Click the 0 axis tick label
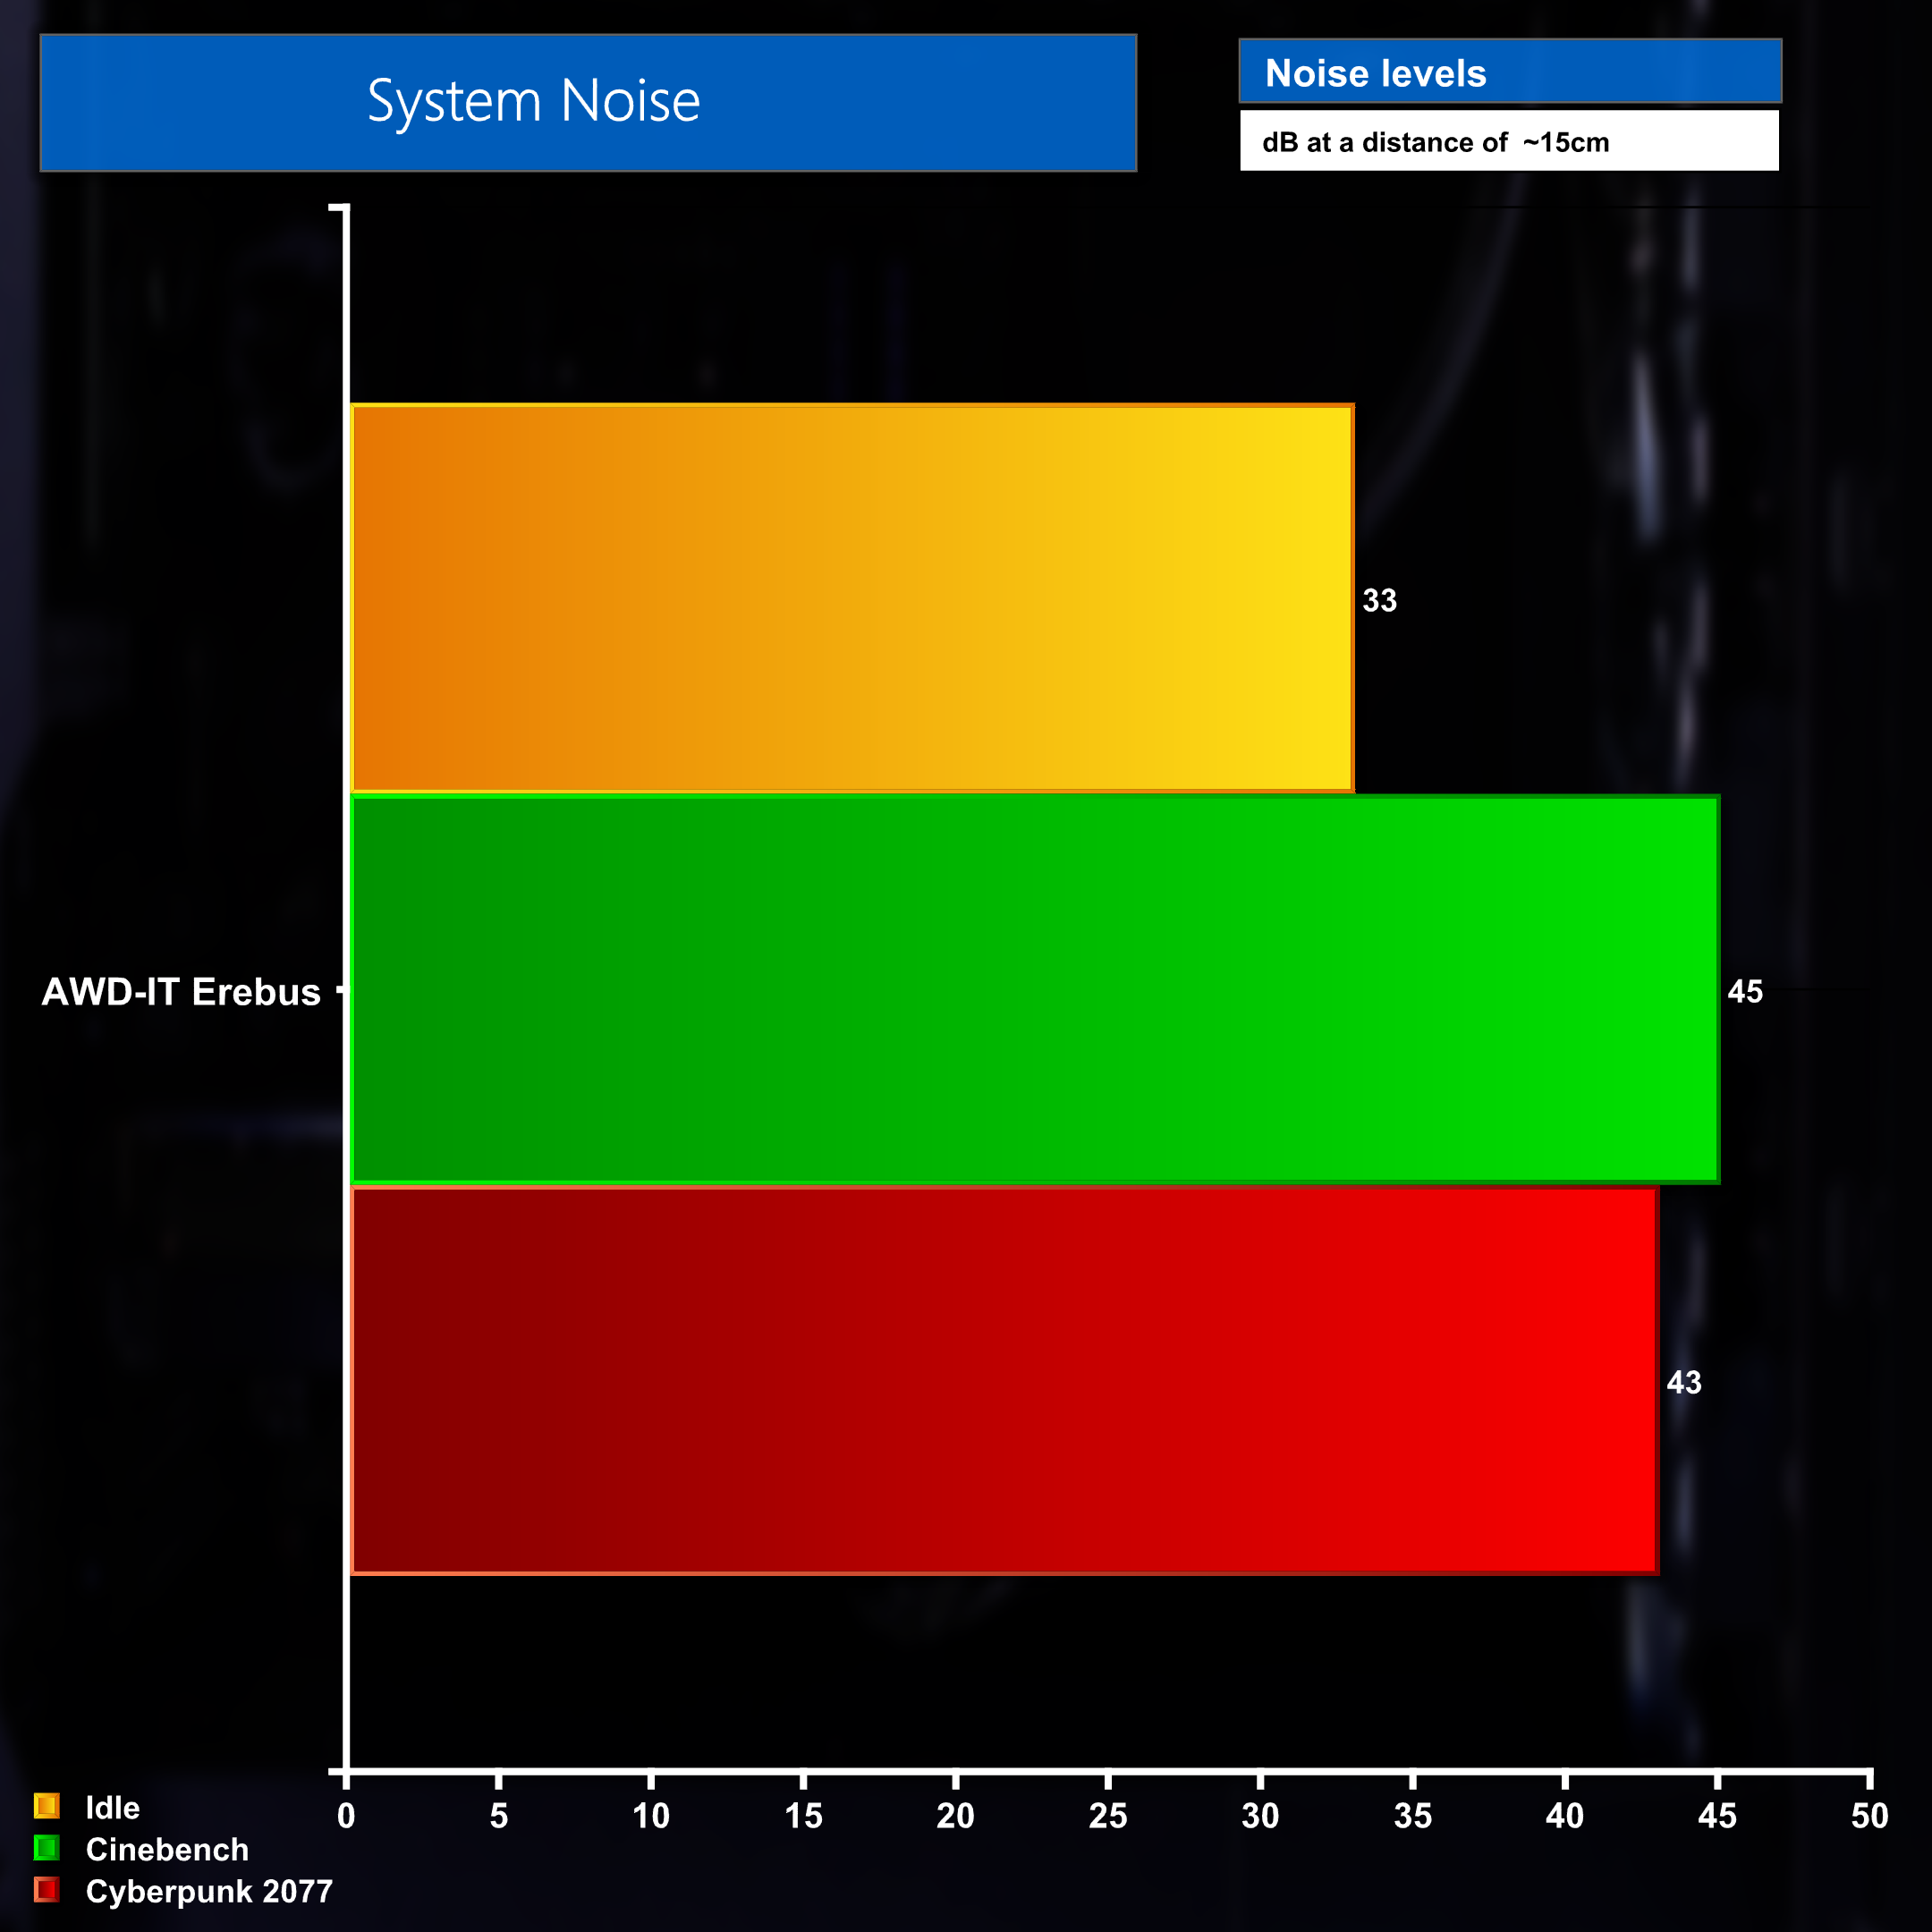Viewport: 1932px width, 1932px height. [346, 1815]
